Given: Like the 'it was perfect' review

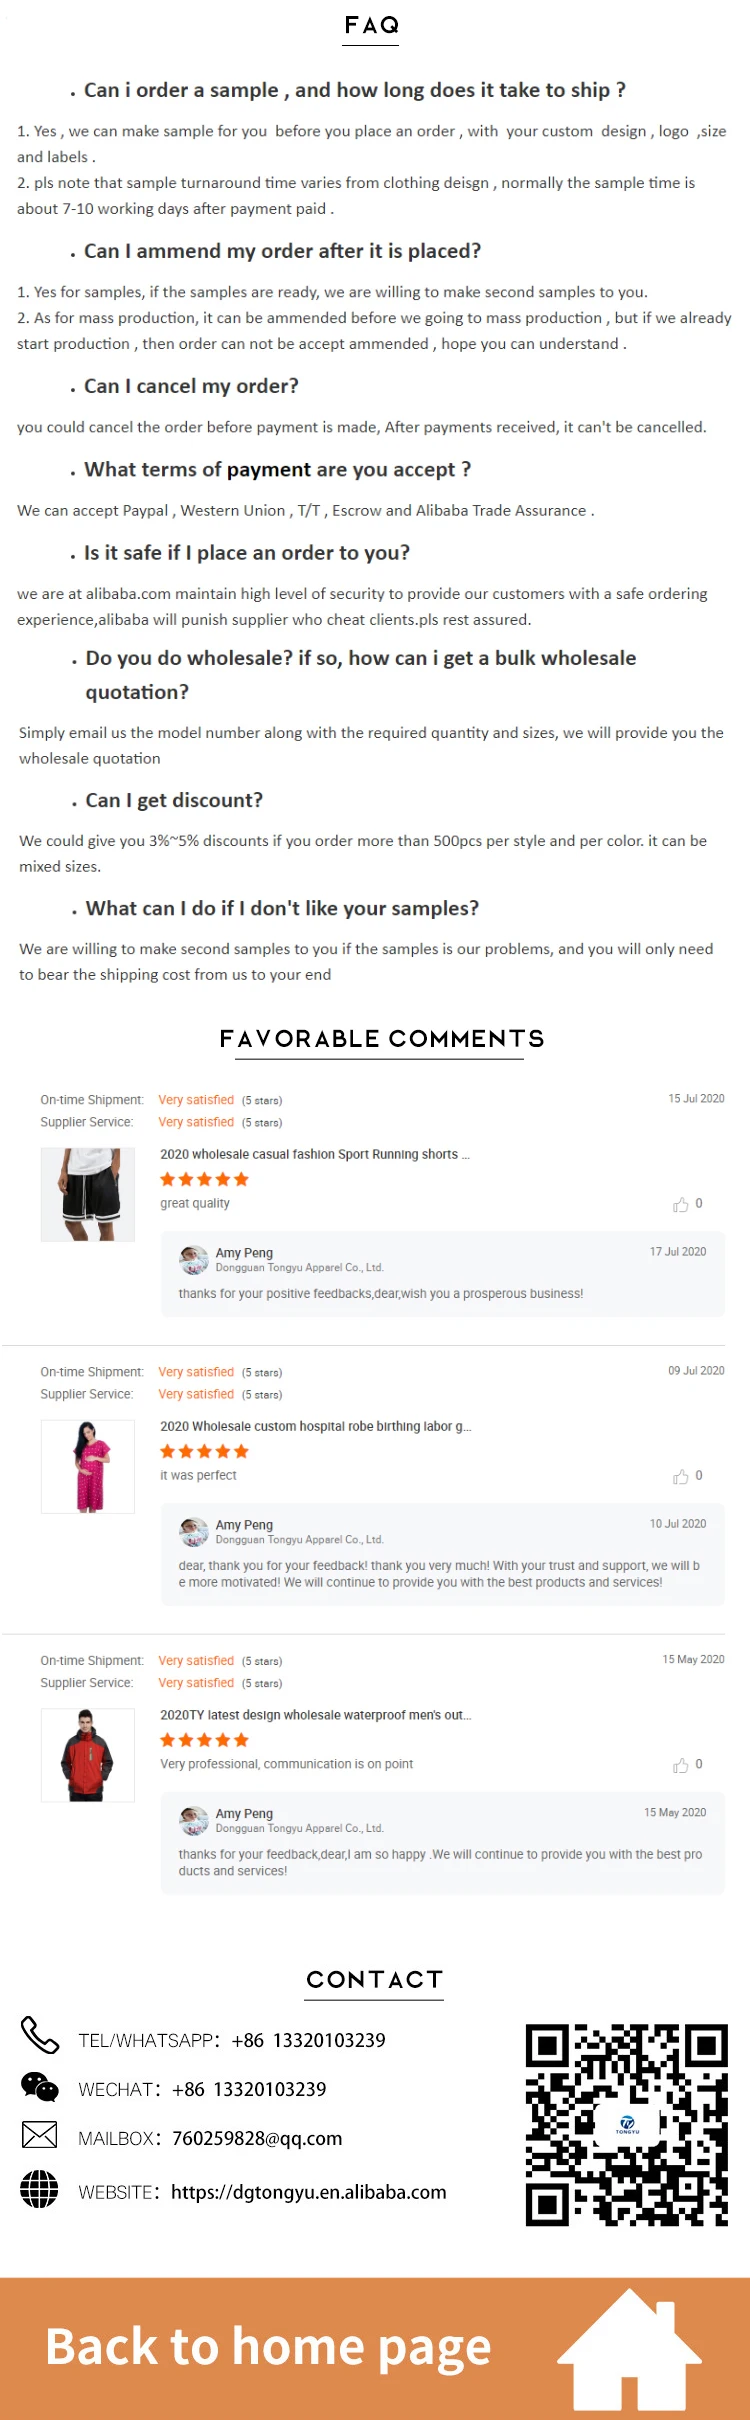Looking at the screenshot, I should click(681, 1477).
